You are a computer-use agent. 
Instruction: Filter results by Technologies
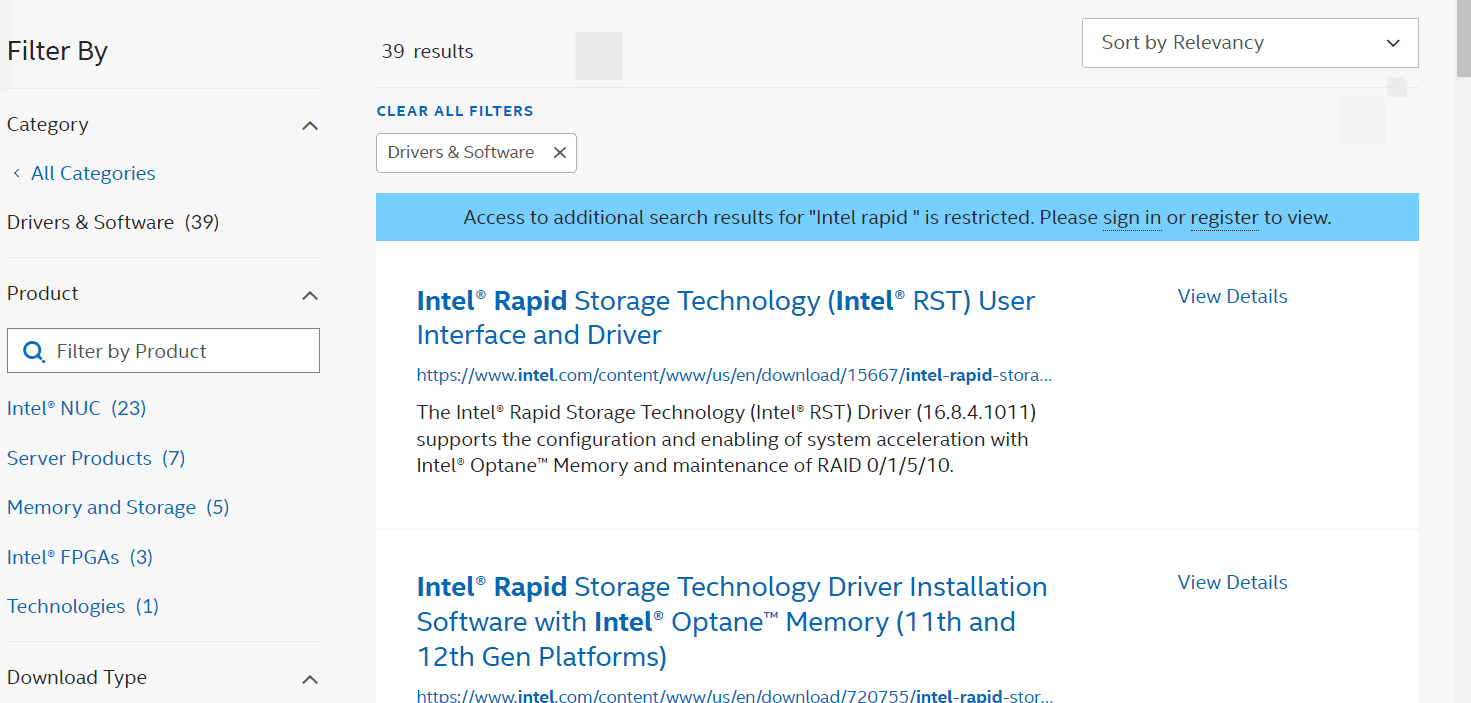coord(65,606)
